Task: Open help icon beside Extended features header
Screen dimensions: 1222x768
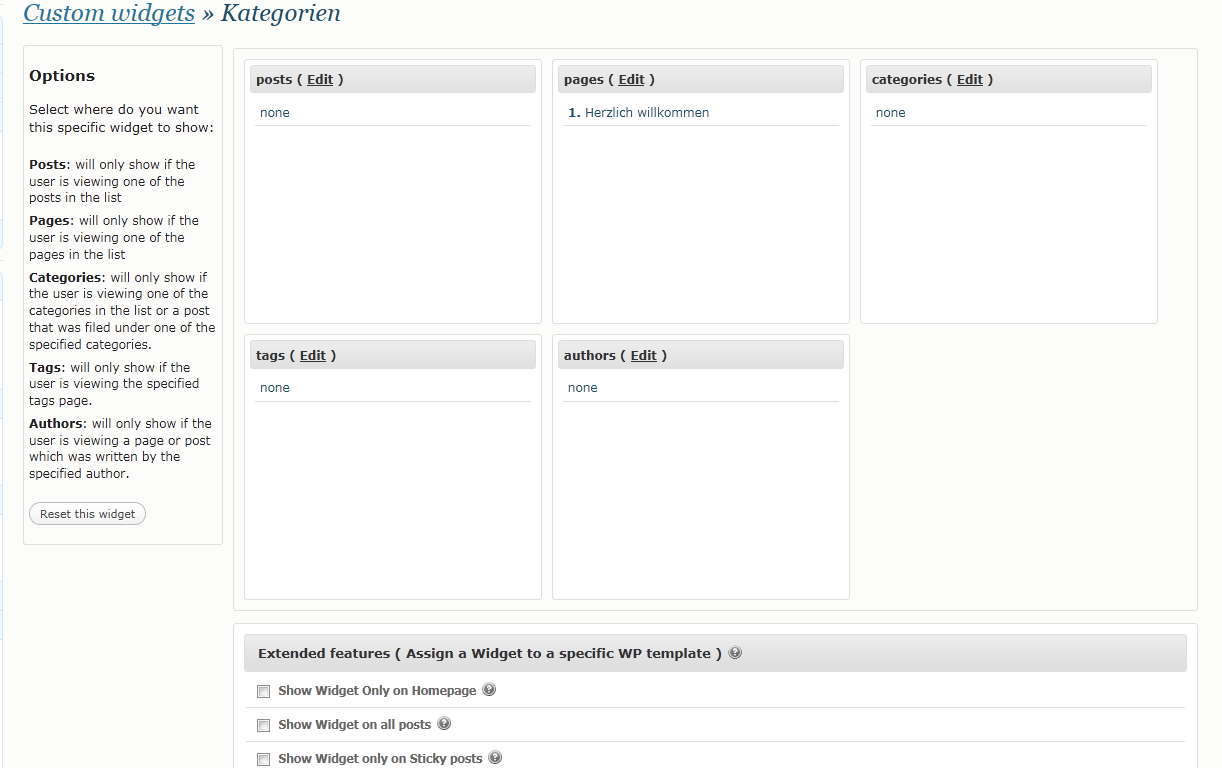Action: coord(735,653)
